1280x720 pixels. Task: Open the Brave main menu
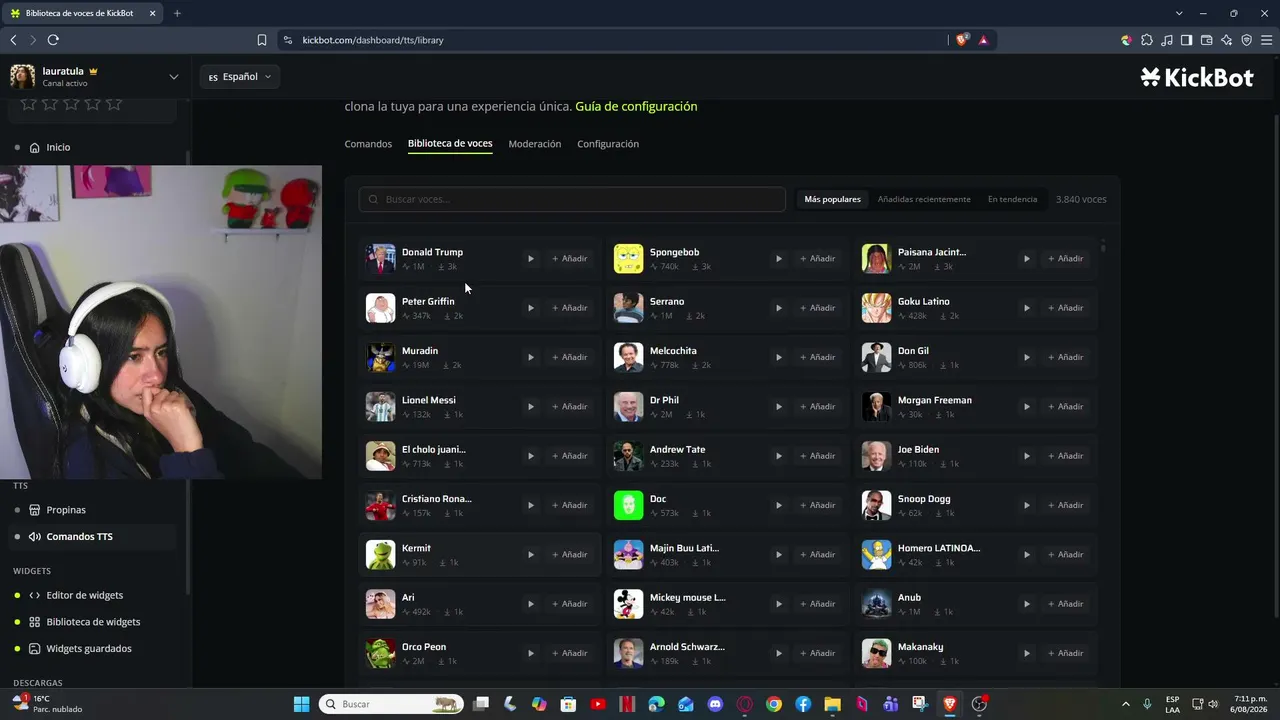(x=1266, y=40)
